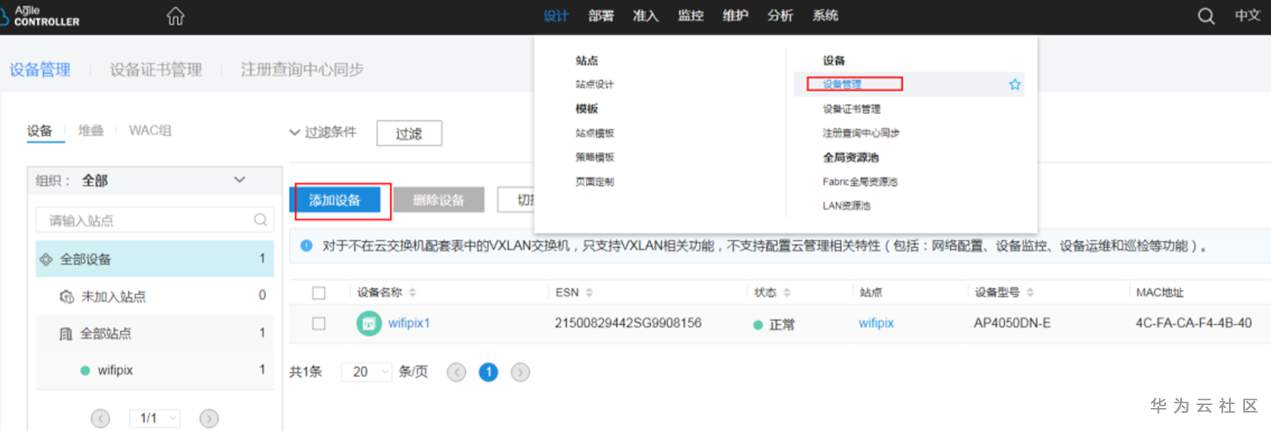Switch to the 设备管理 page tab
Screen dimensions: 1271x431
click(x=40, y=69)
